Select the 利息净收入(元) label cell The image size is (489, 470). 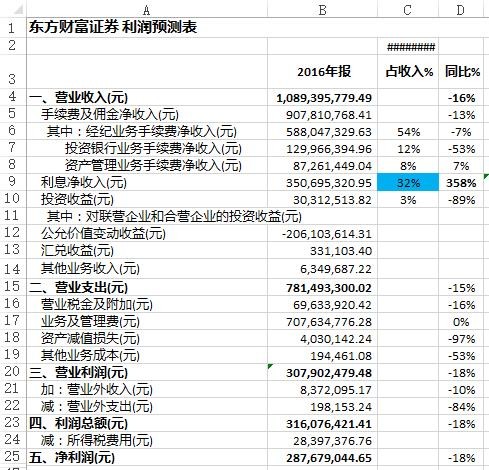click(147, 183)
